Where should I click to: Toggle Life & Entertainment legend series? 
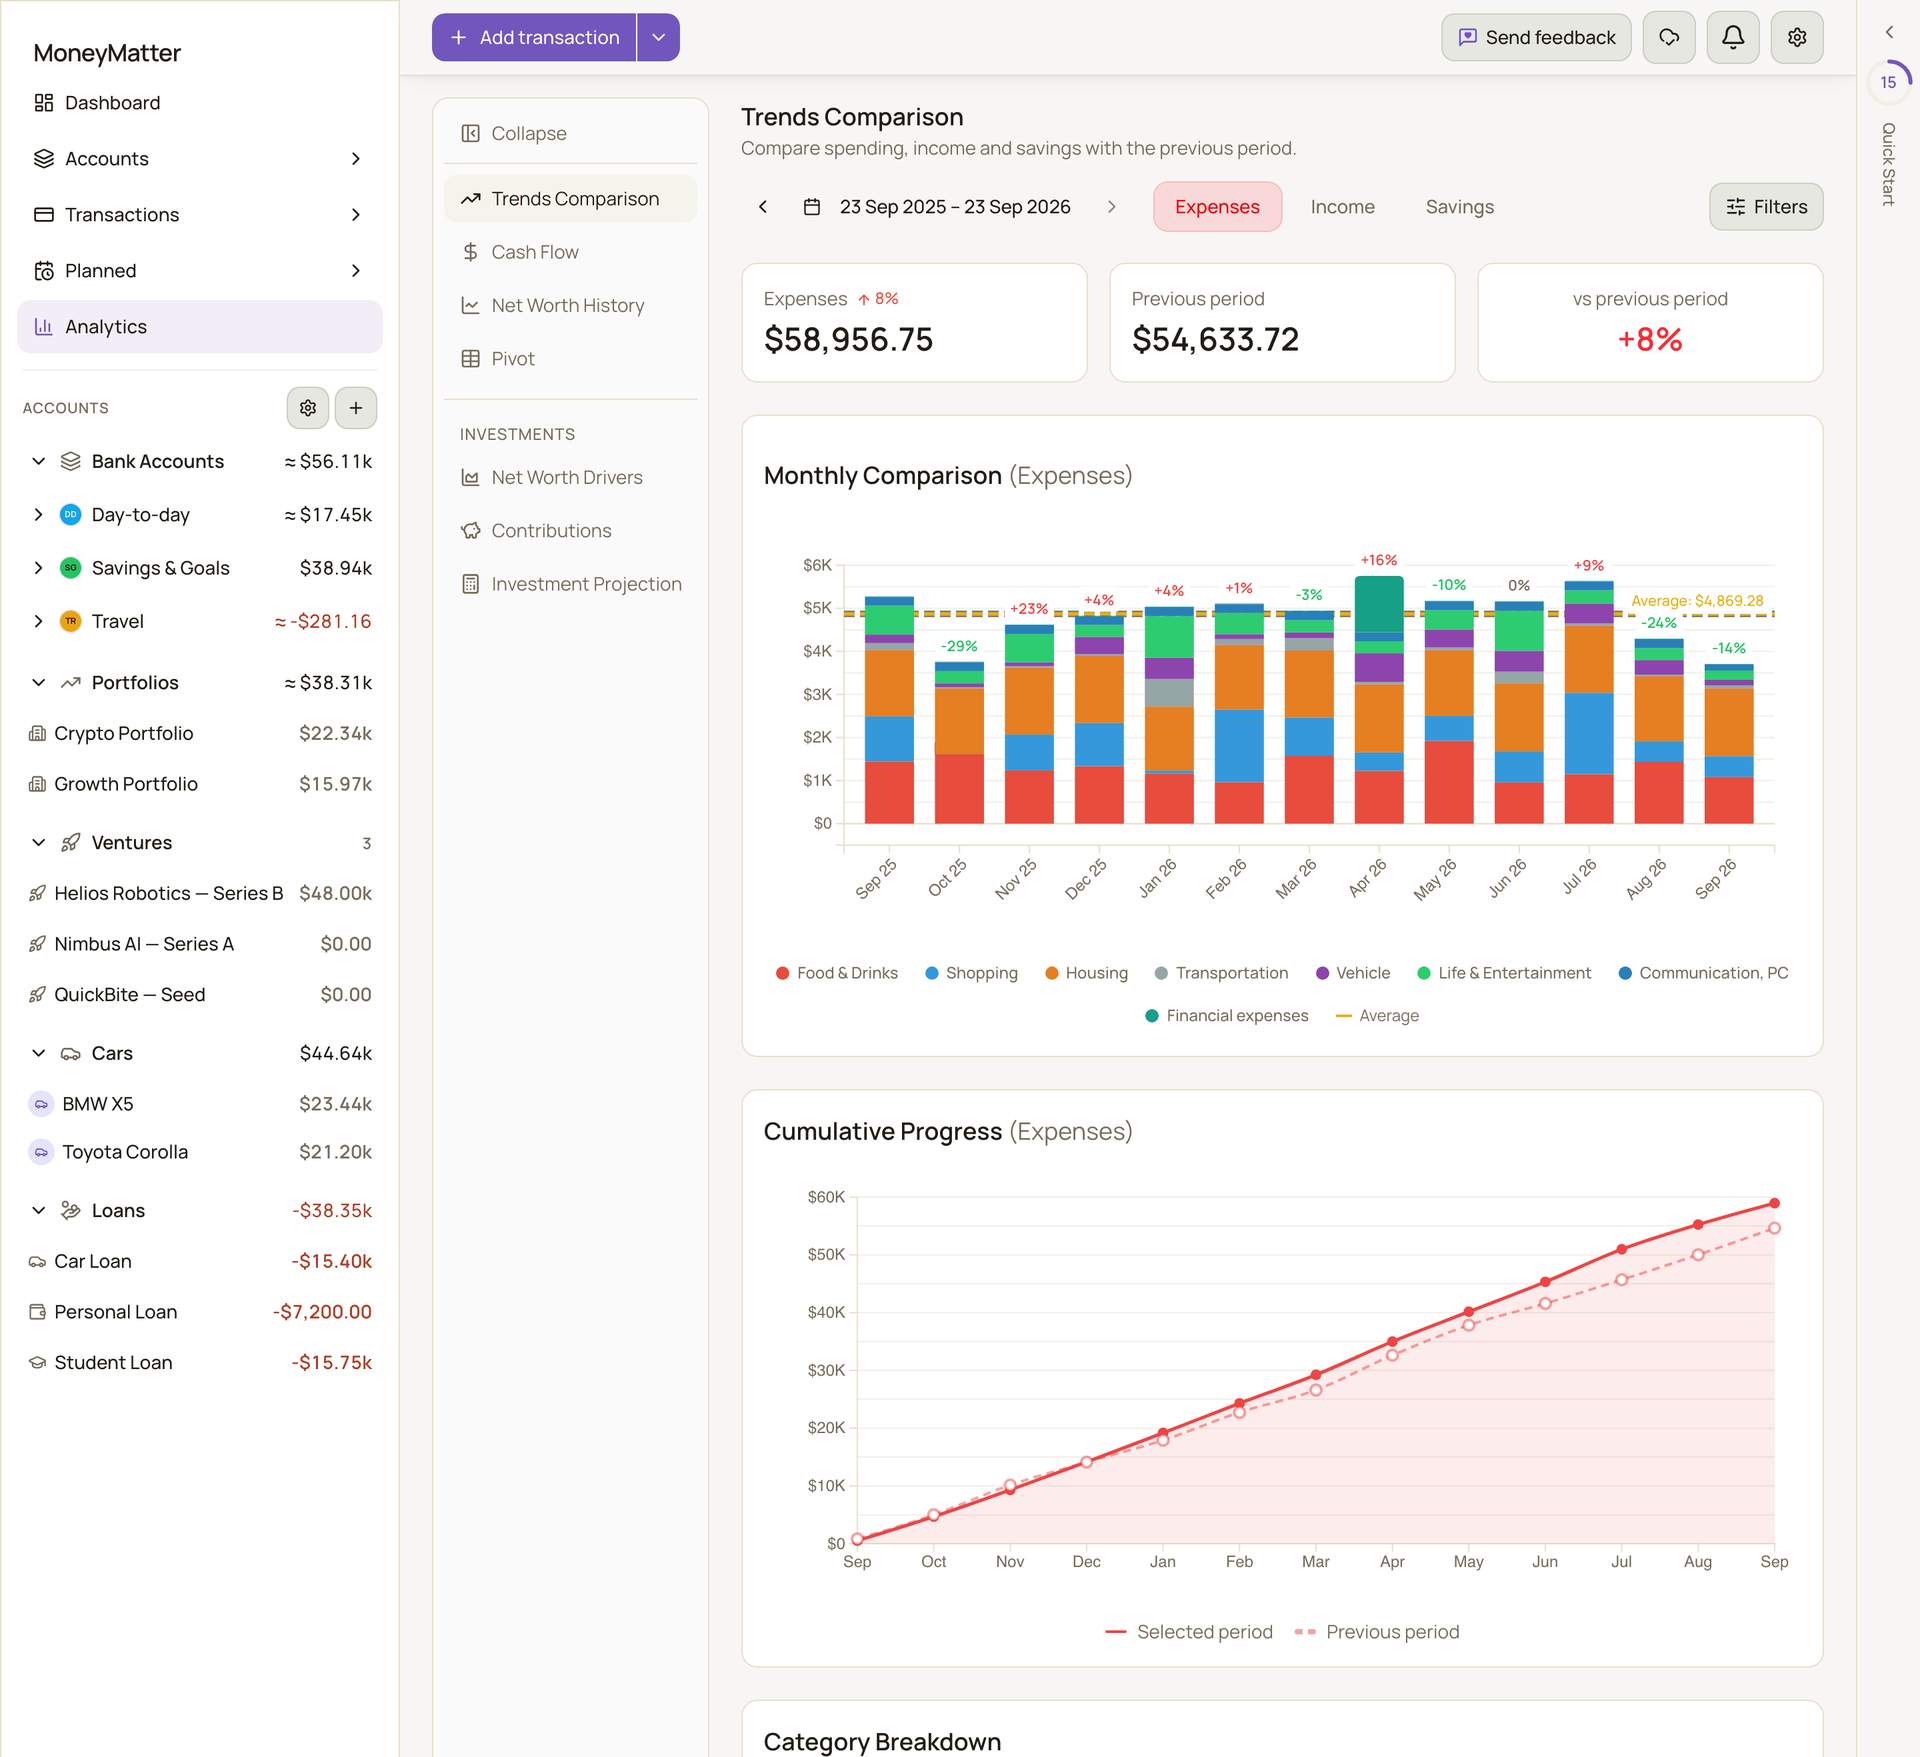pos(1504,973)
